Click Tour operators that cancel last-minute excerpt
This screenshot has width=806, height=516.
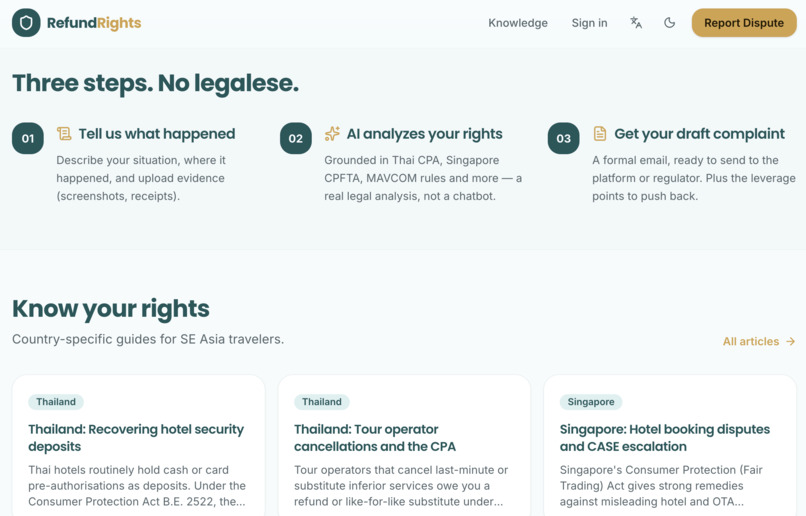(401, 486)
